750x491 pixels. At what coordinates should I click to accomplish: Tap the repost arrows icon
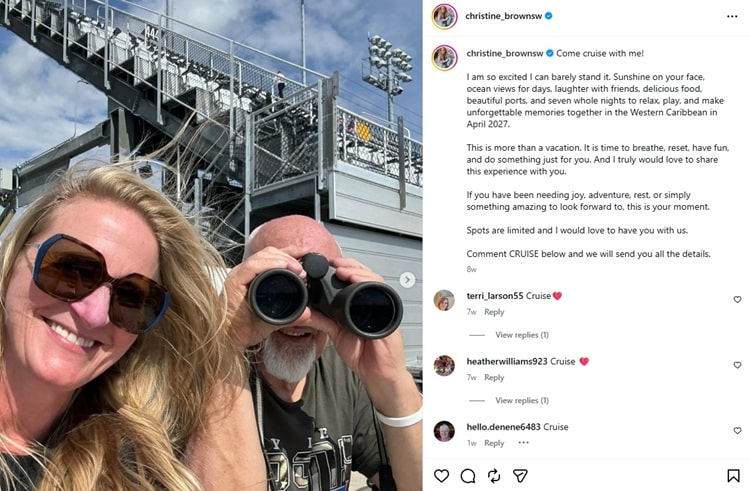[494, 476]
